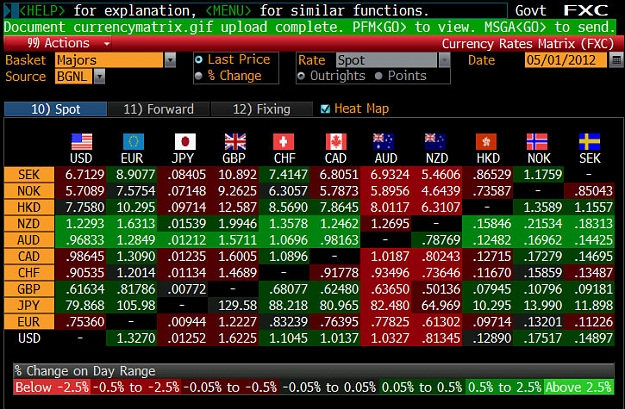The height and width of the screenshot is (409, 625).
Task: Click the JPY flag column header
Action: [x=183, y=149]
